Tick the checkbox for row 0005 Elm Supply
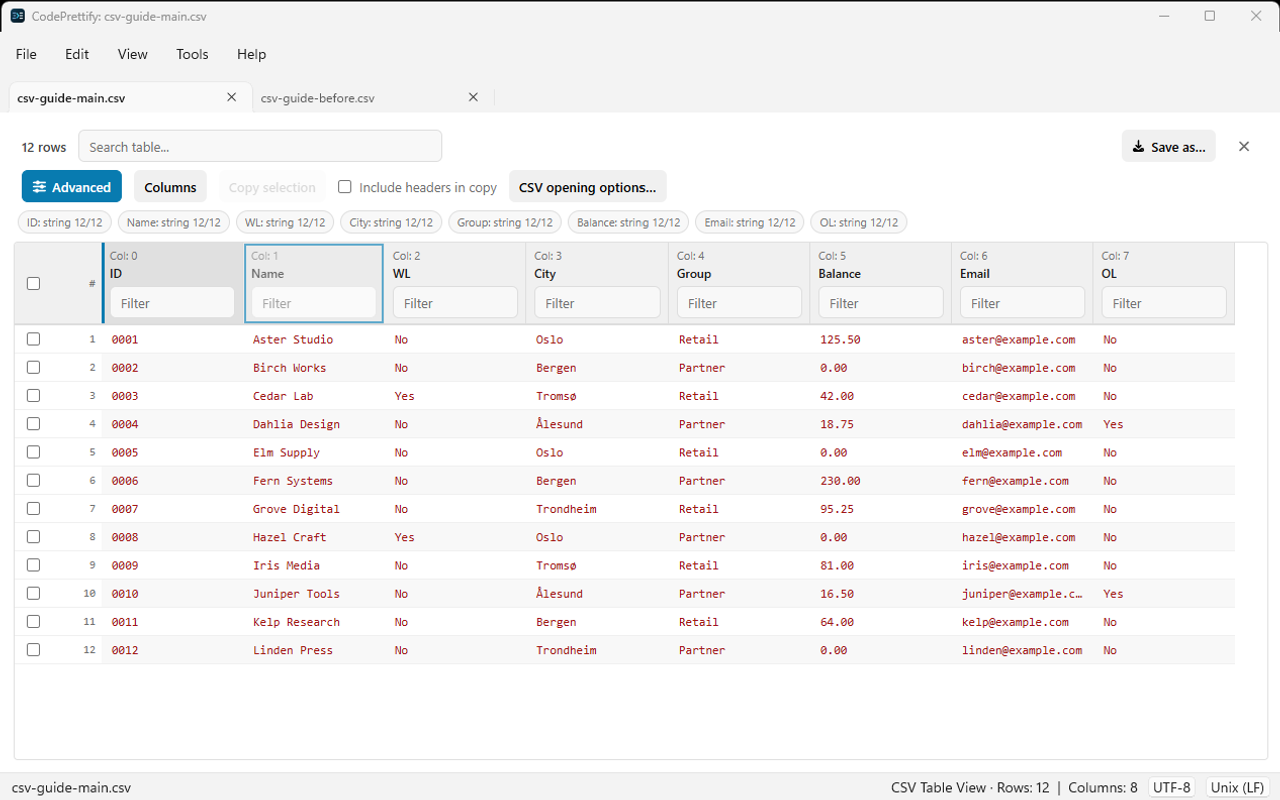Screen dimensions: 1280x800 (33, 452)
